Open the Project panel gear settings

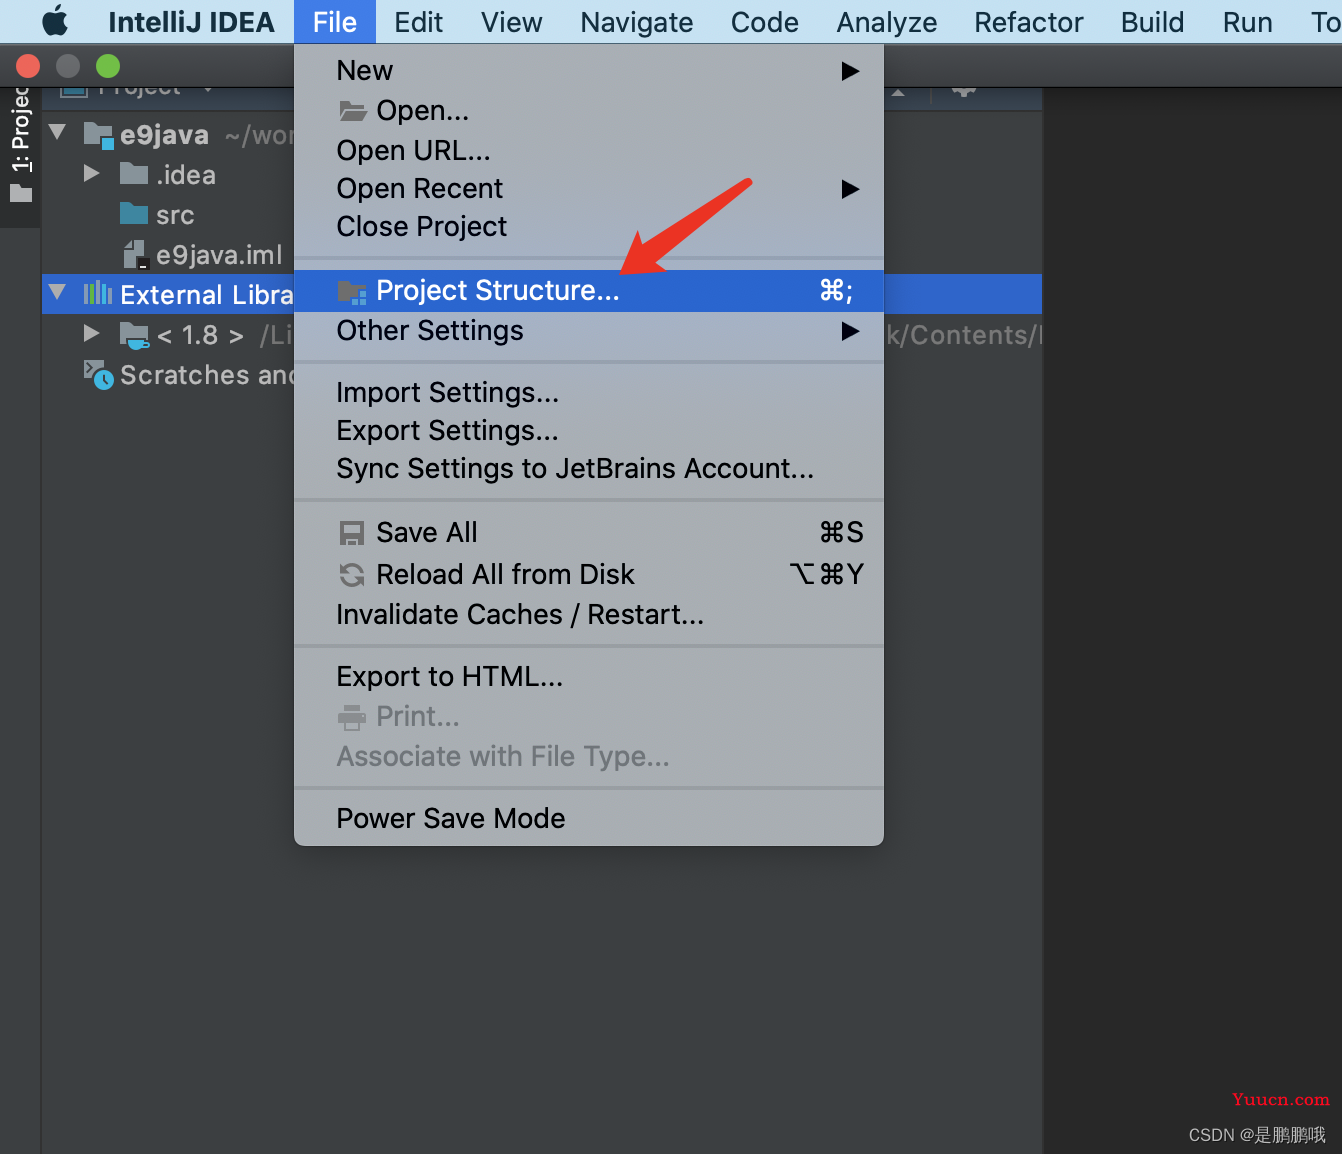coord(964,91)
